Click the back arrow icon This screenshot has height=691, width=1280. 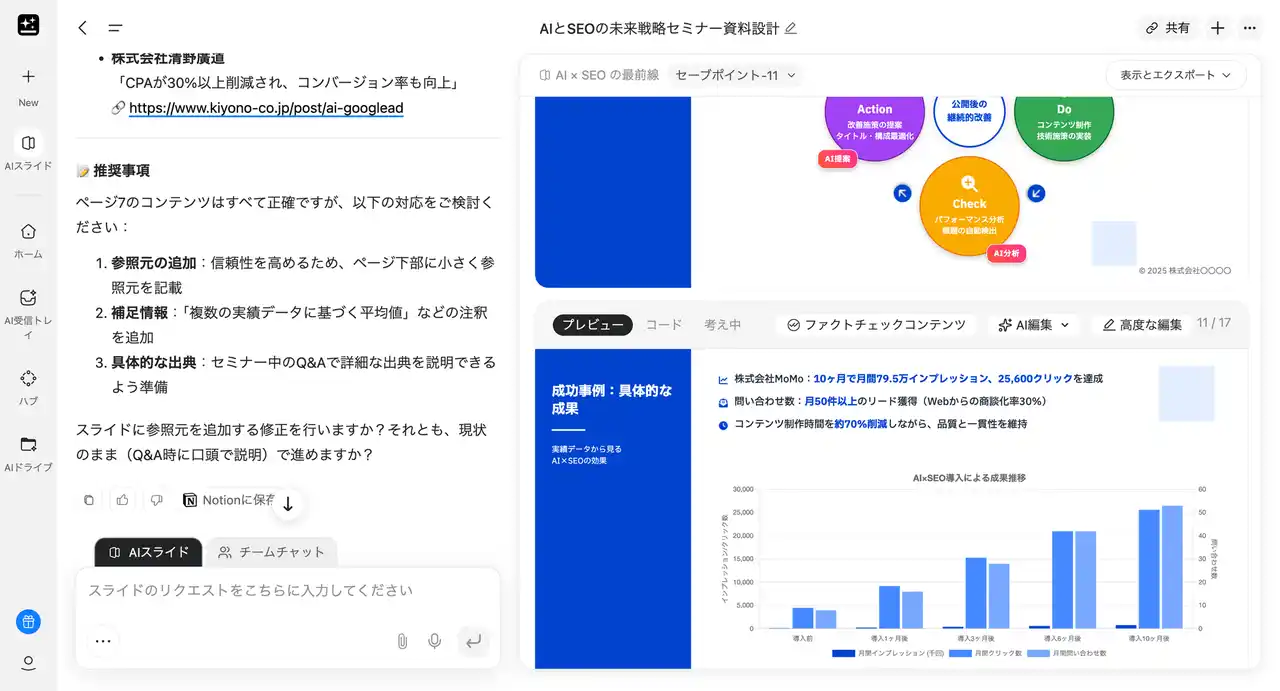(x=82, y=28)
